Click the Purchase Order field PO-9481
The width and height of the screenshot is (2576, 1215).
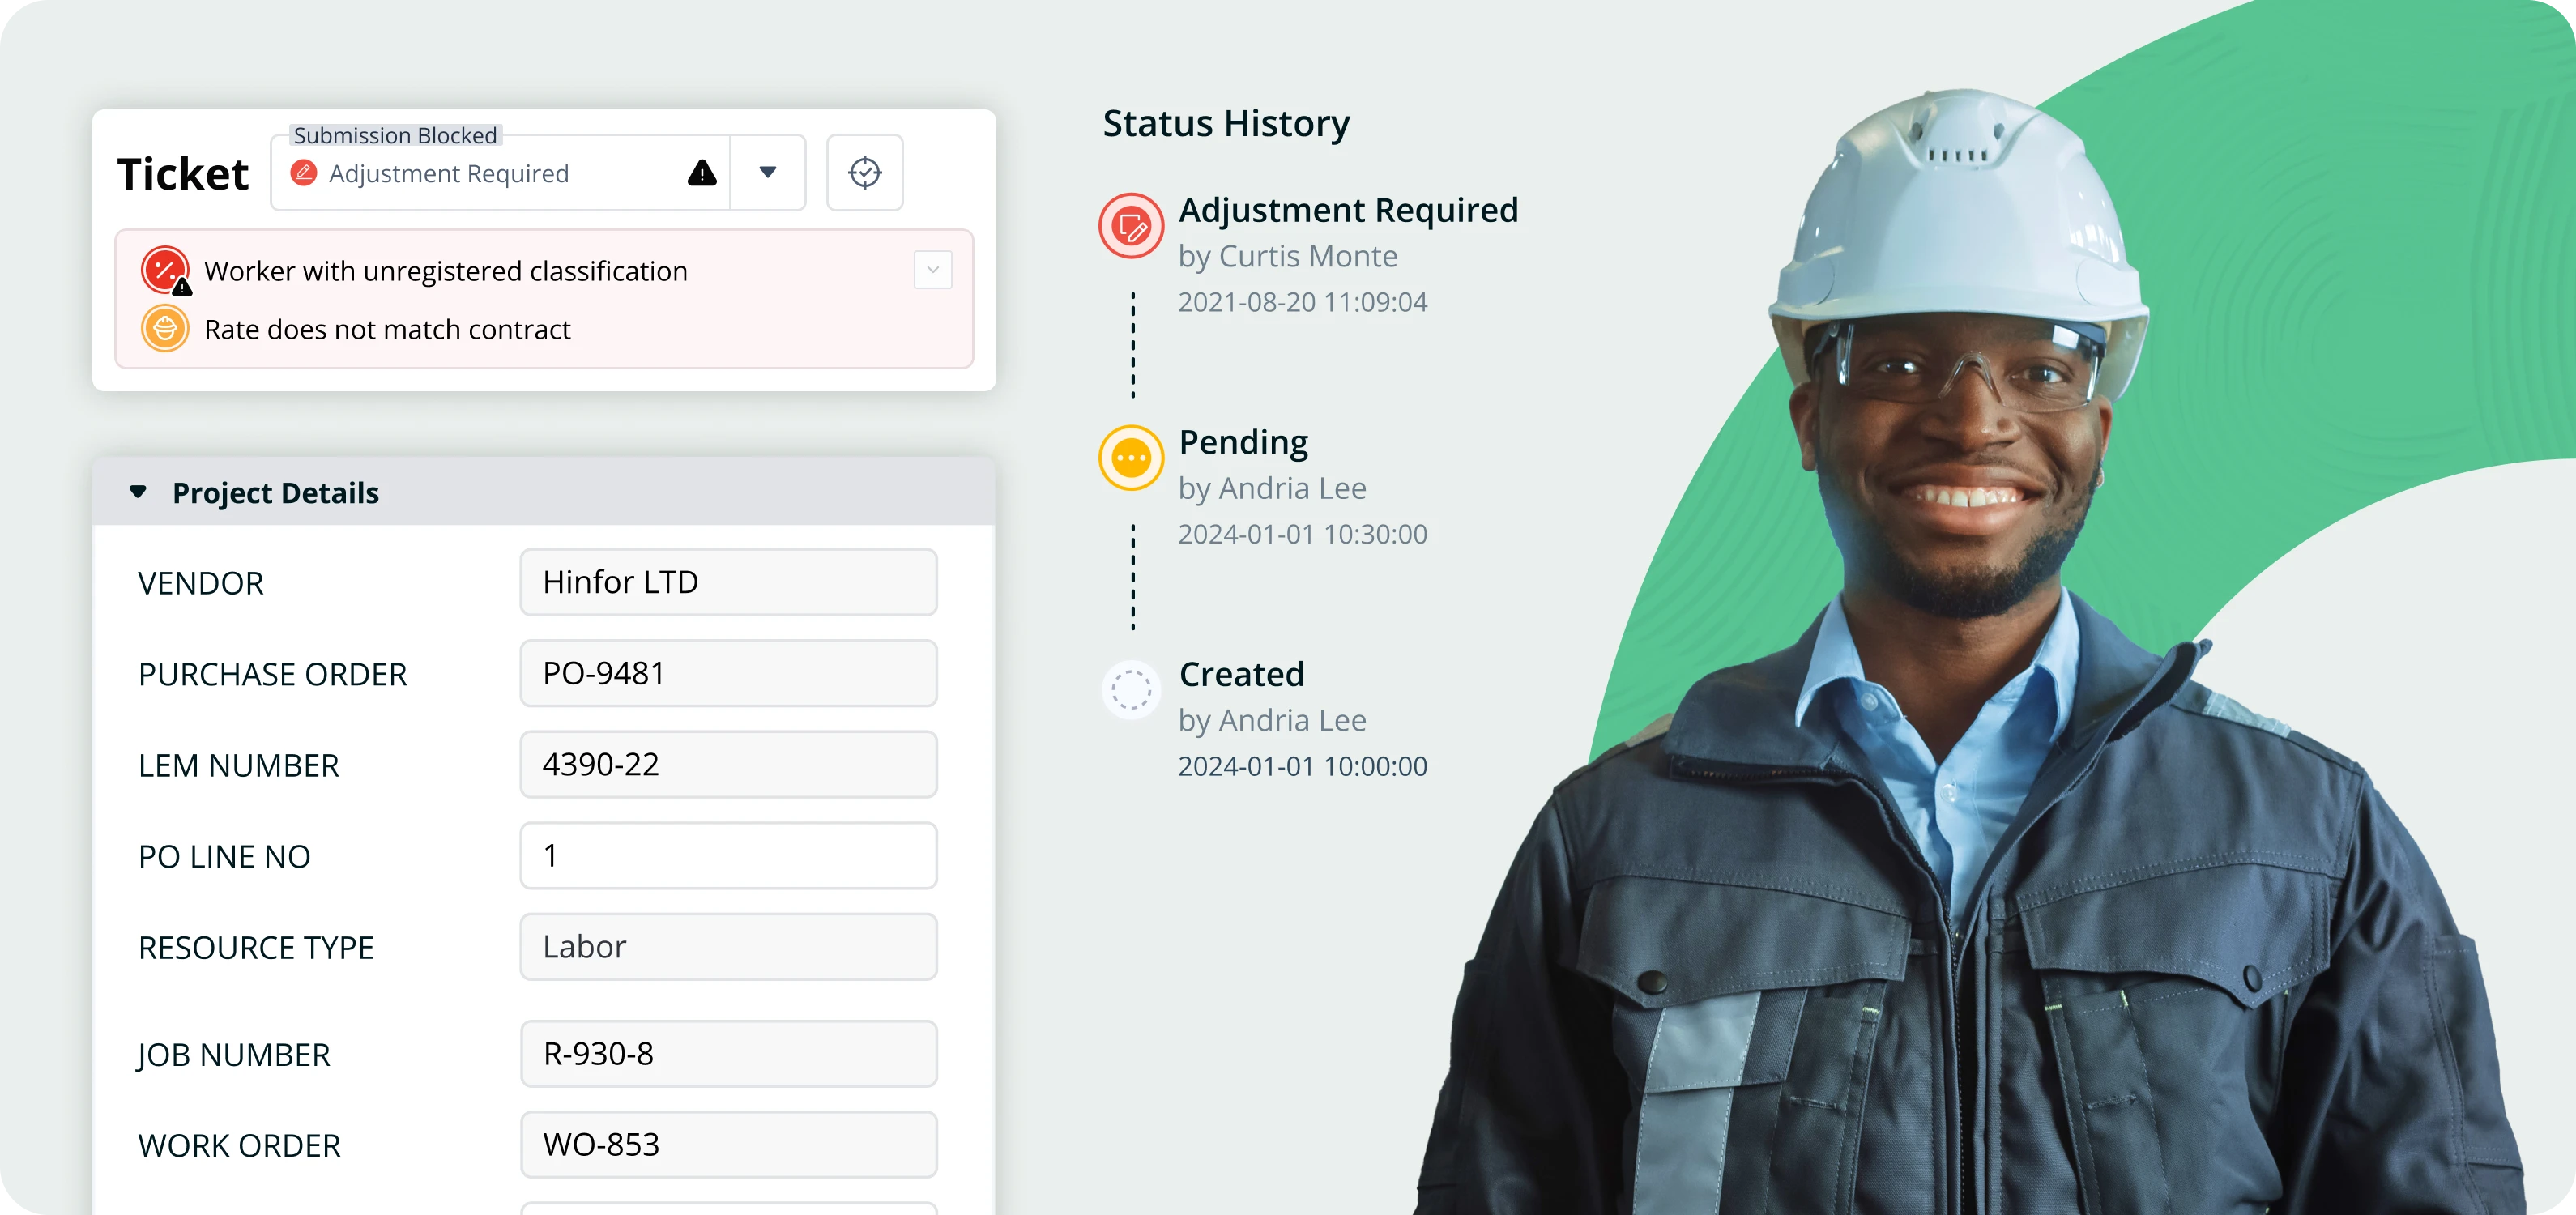pyautogui.click(x=728, y=673)
